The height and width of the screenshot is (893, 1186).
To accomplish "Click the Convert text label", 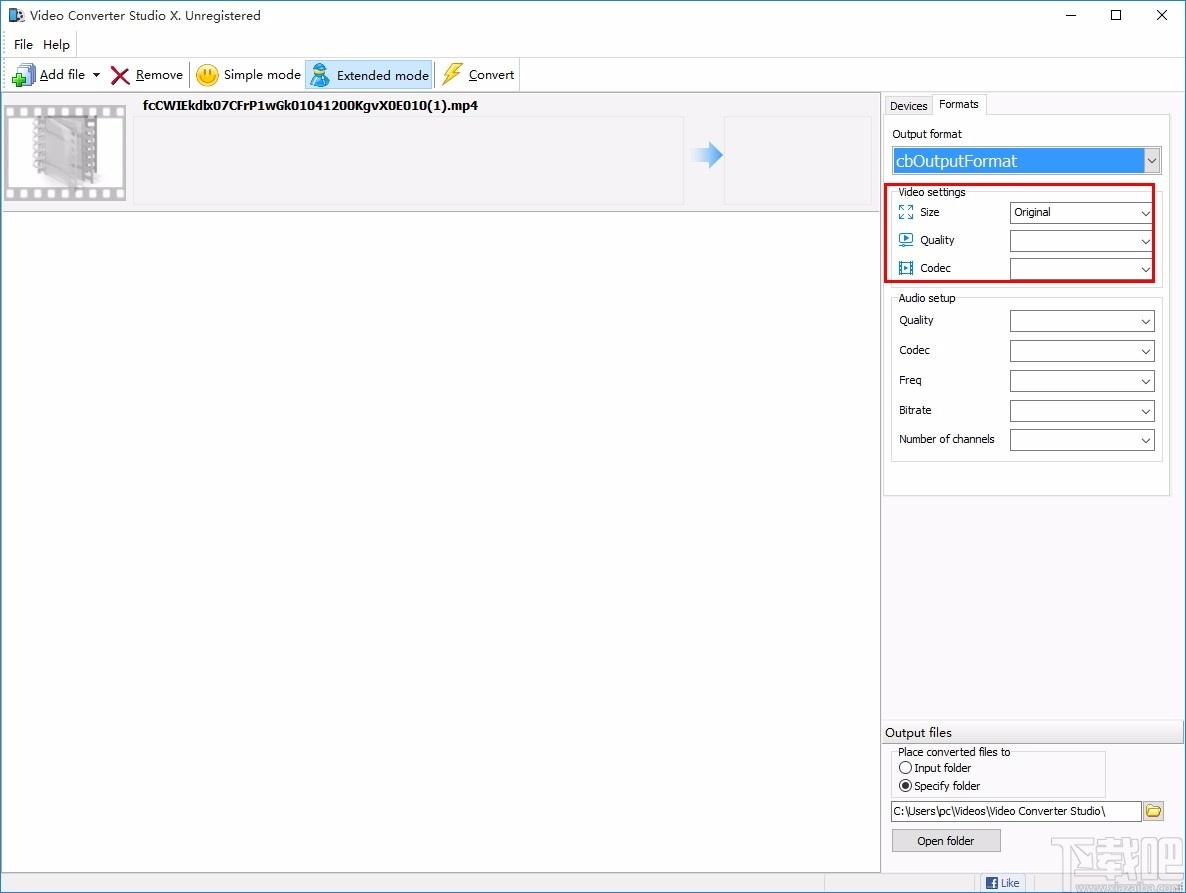I will coord(492,75).
